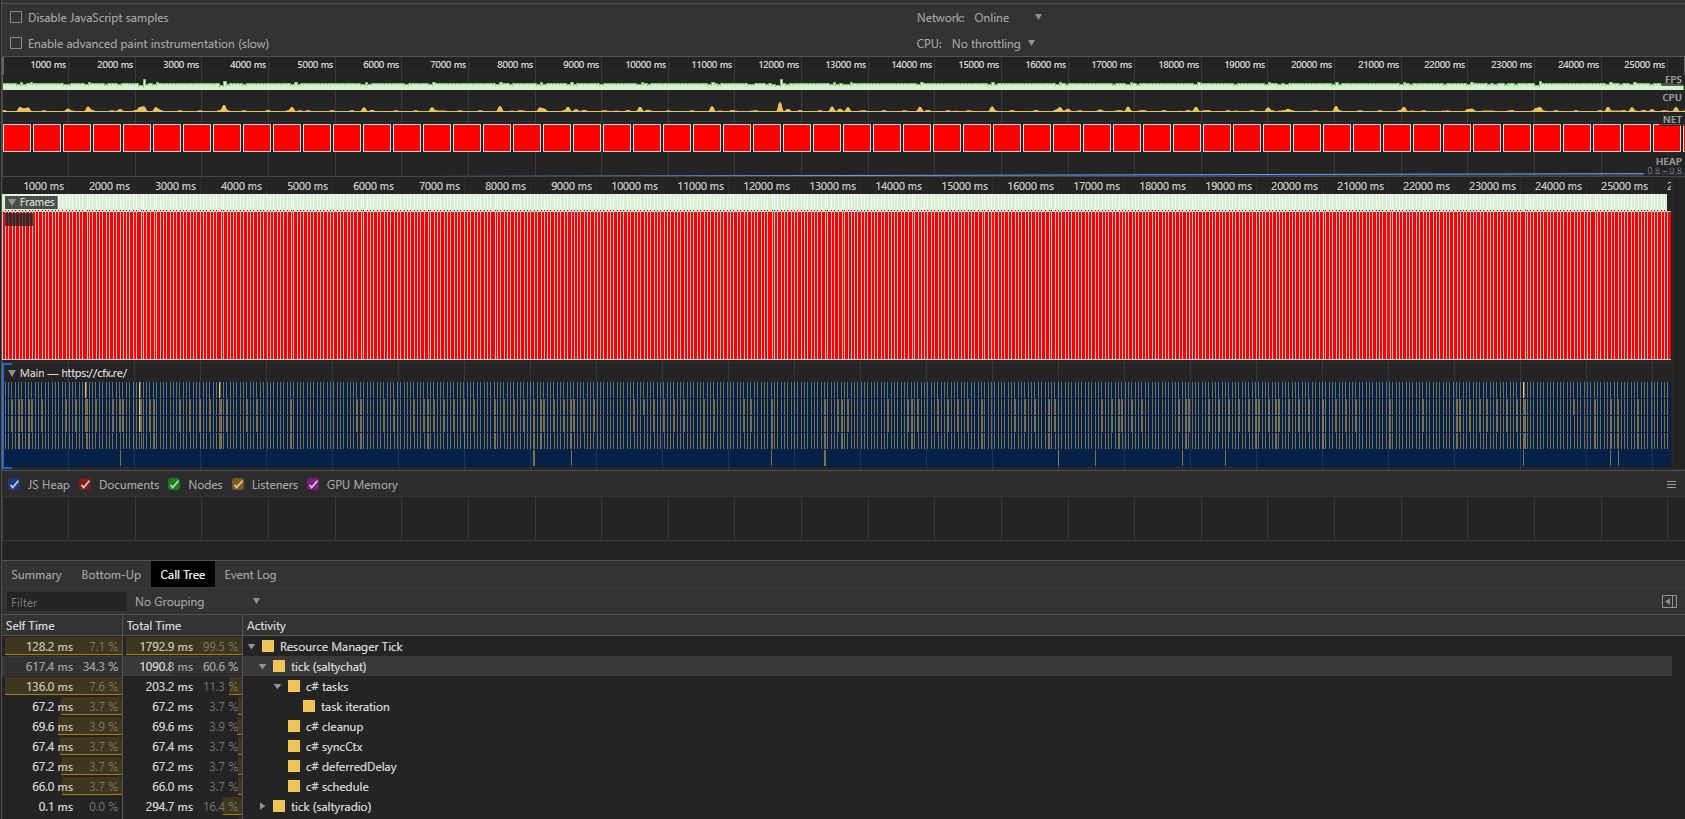Open the CPU No throttling dropdown

click(993, 43)
